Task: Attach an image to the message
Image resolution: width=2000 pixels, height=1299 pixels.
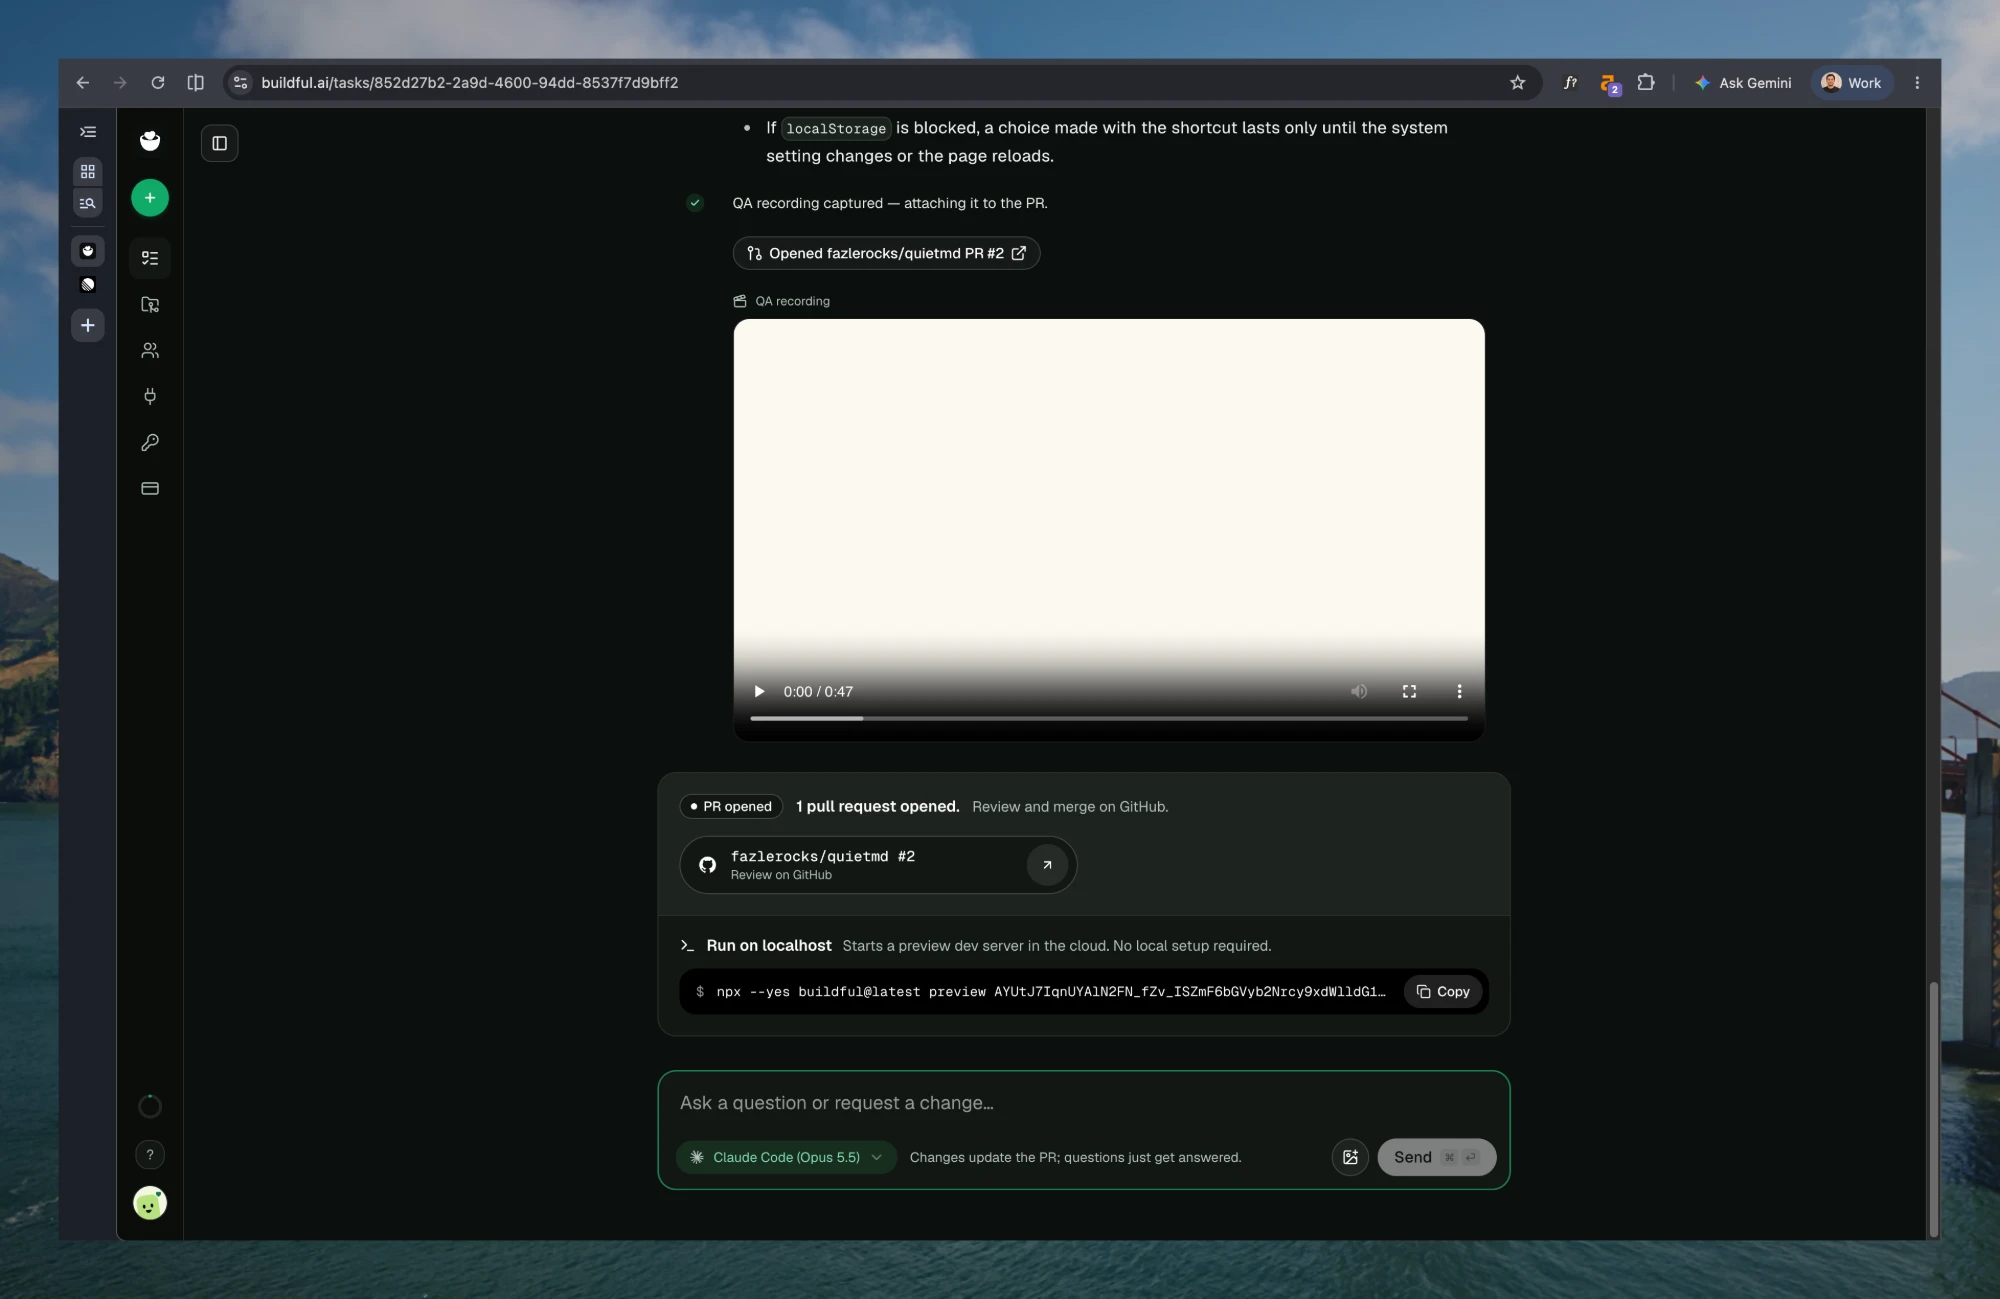Action: [x=1350, y=1157]
